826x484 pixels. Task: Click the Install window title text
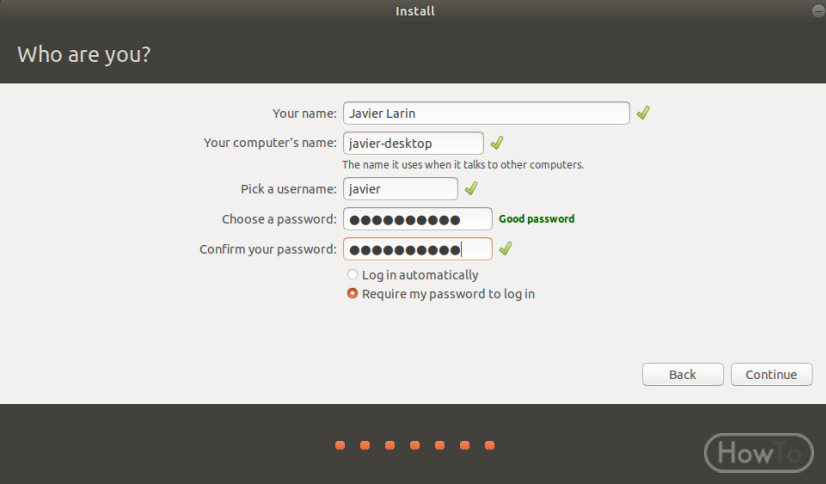coord(415,11)
